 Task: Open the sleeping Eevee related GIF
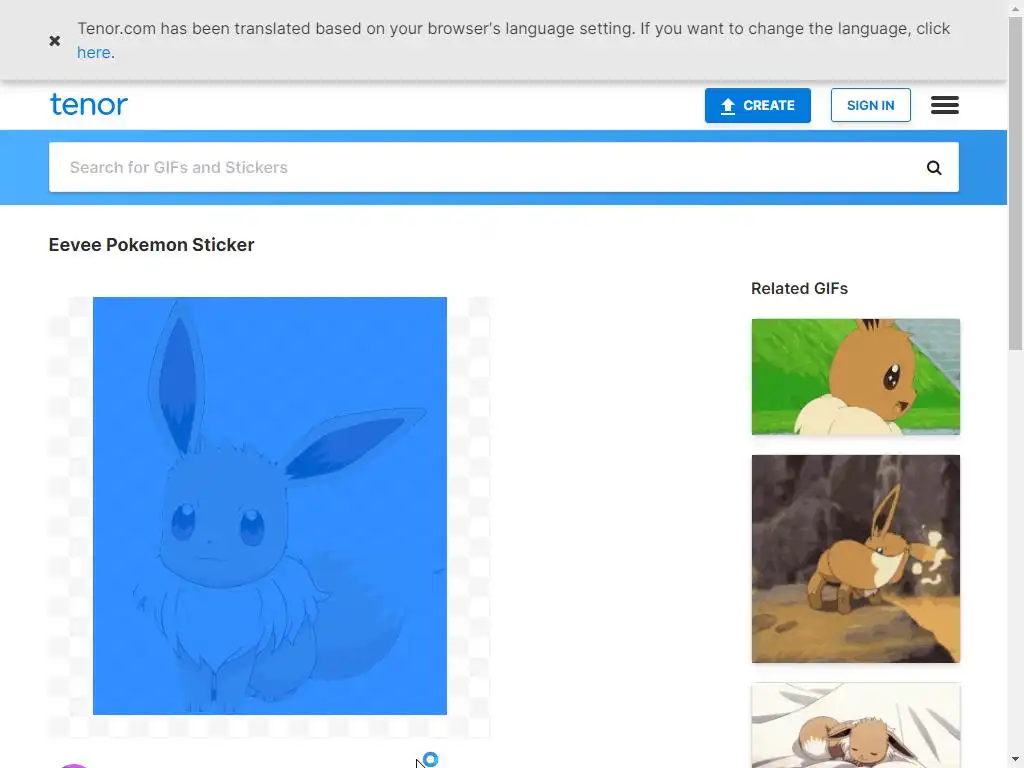point(856,726)
